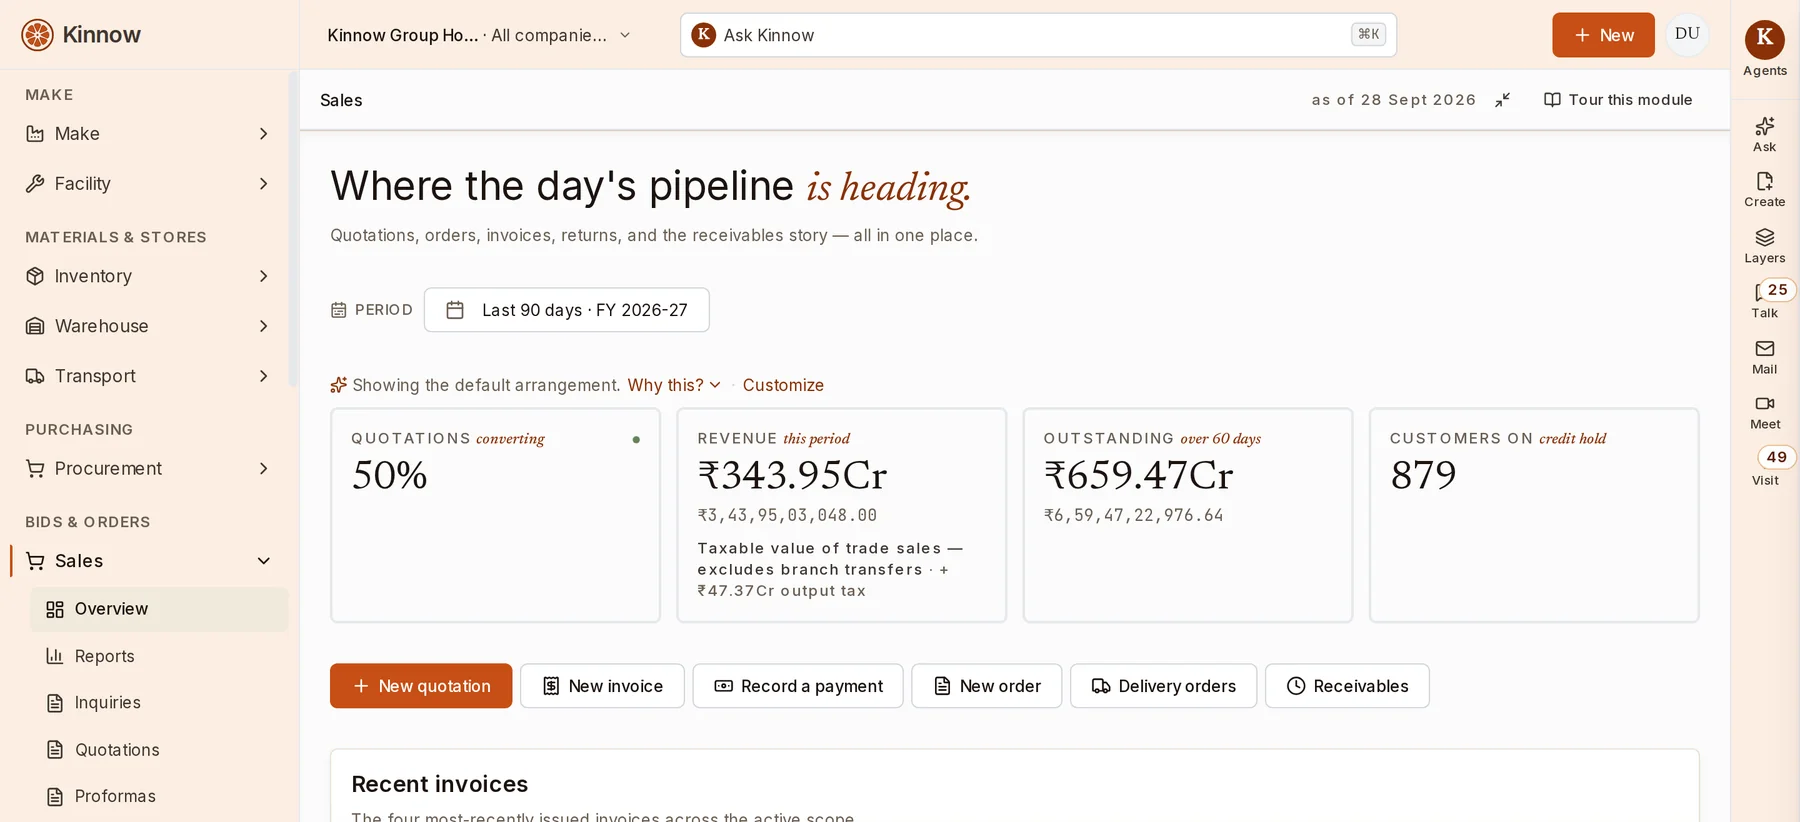Click the Kinnow logo icon
This screenshot has width=1800, height=822.
pyautogui.click(x=37, y=35)
